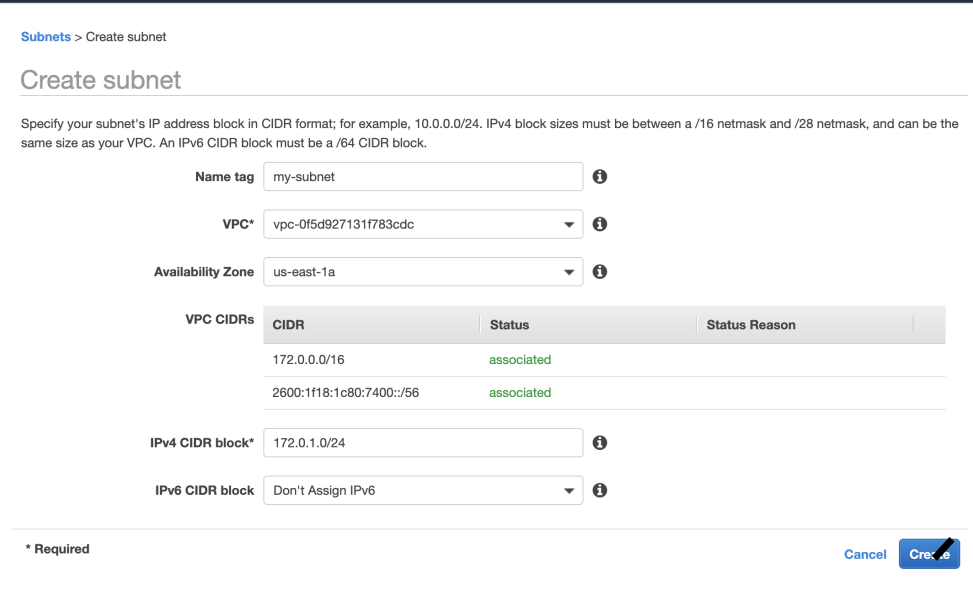Click the info icon for IPv6 CIDR block

click(x=599, y=490)
